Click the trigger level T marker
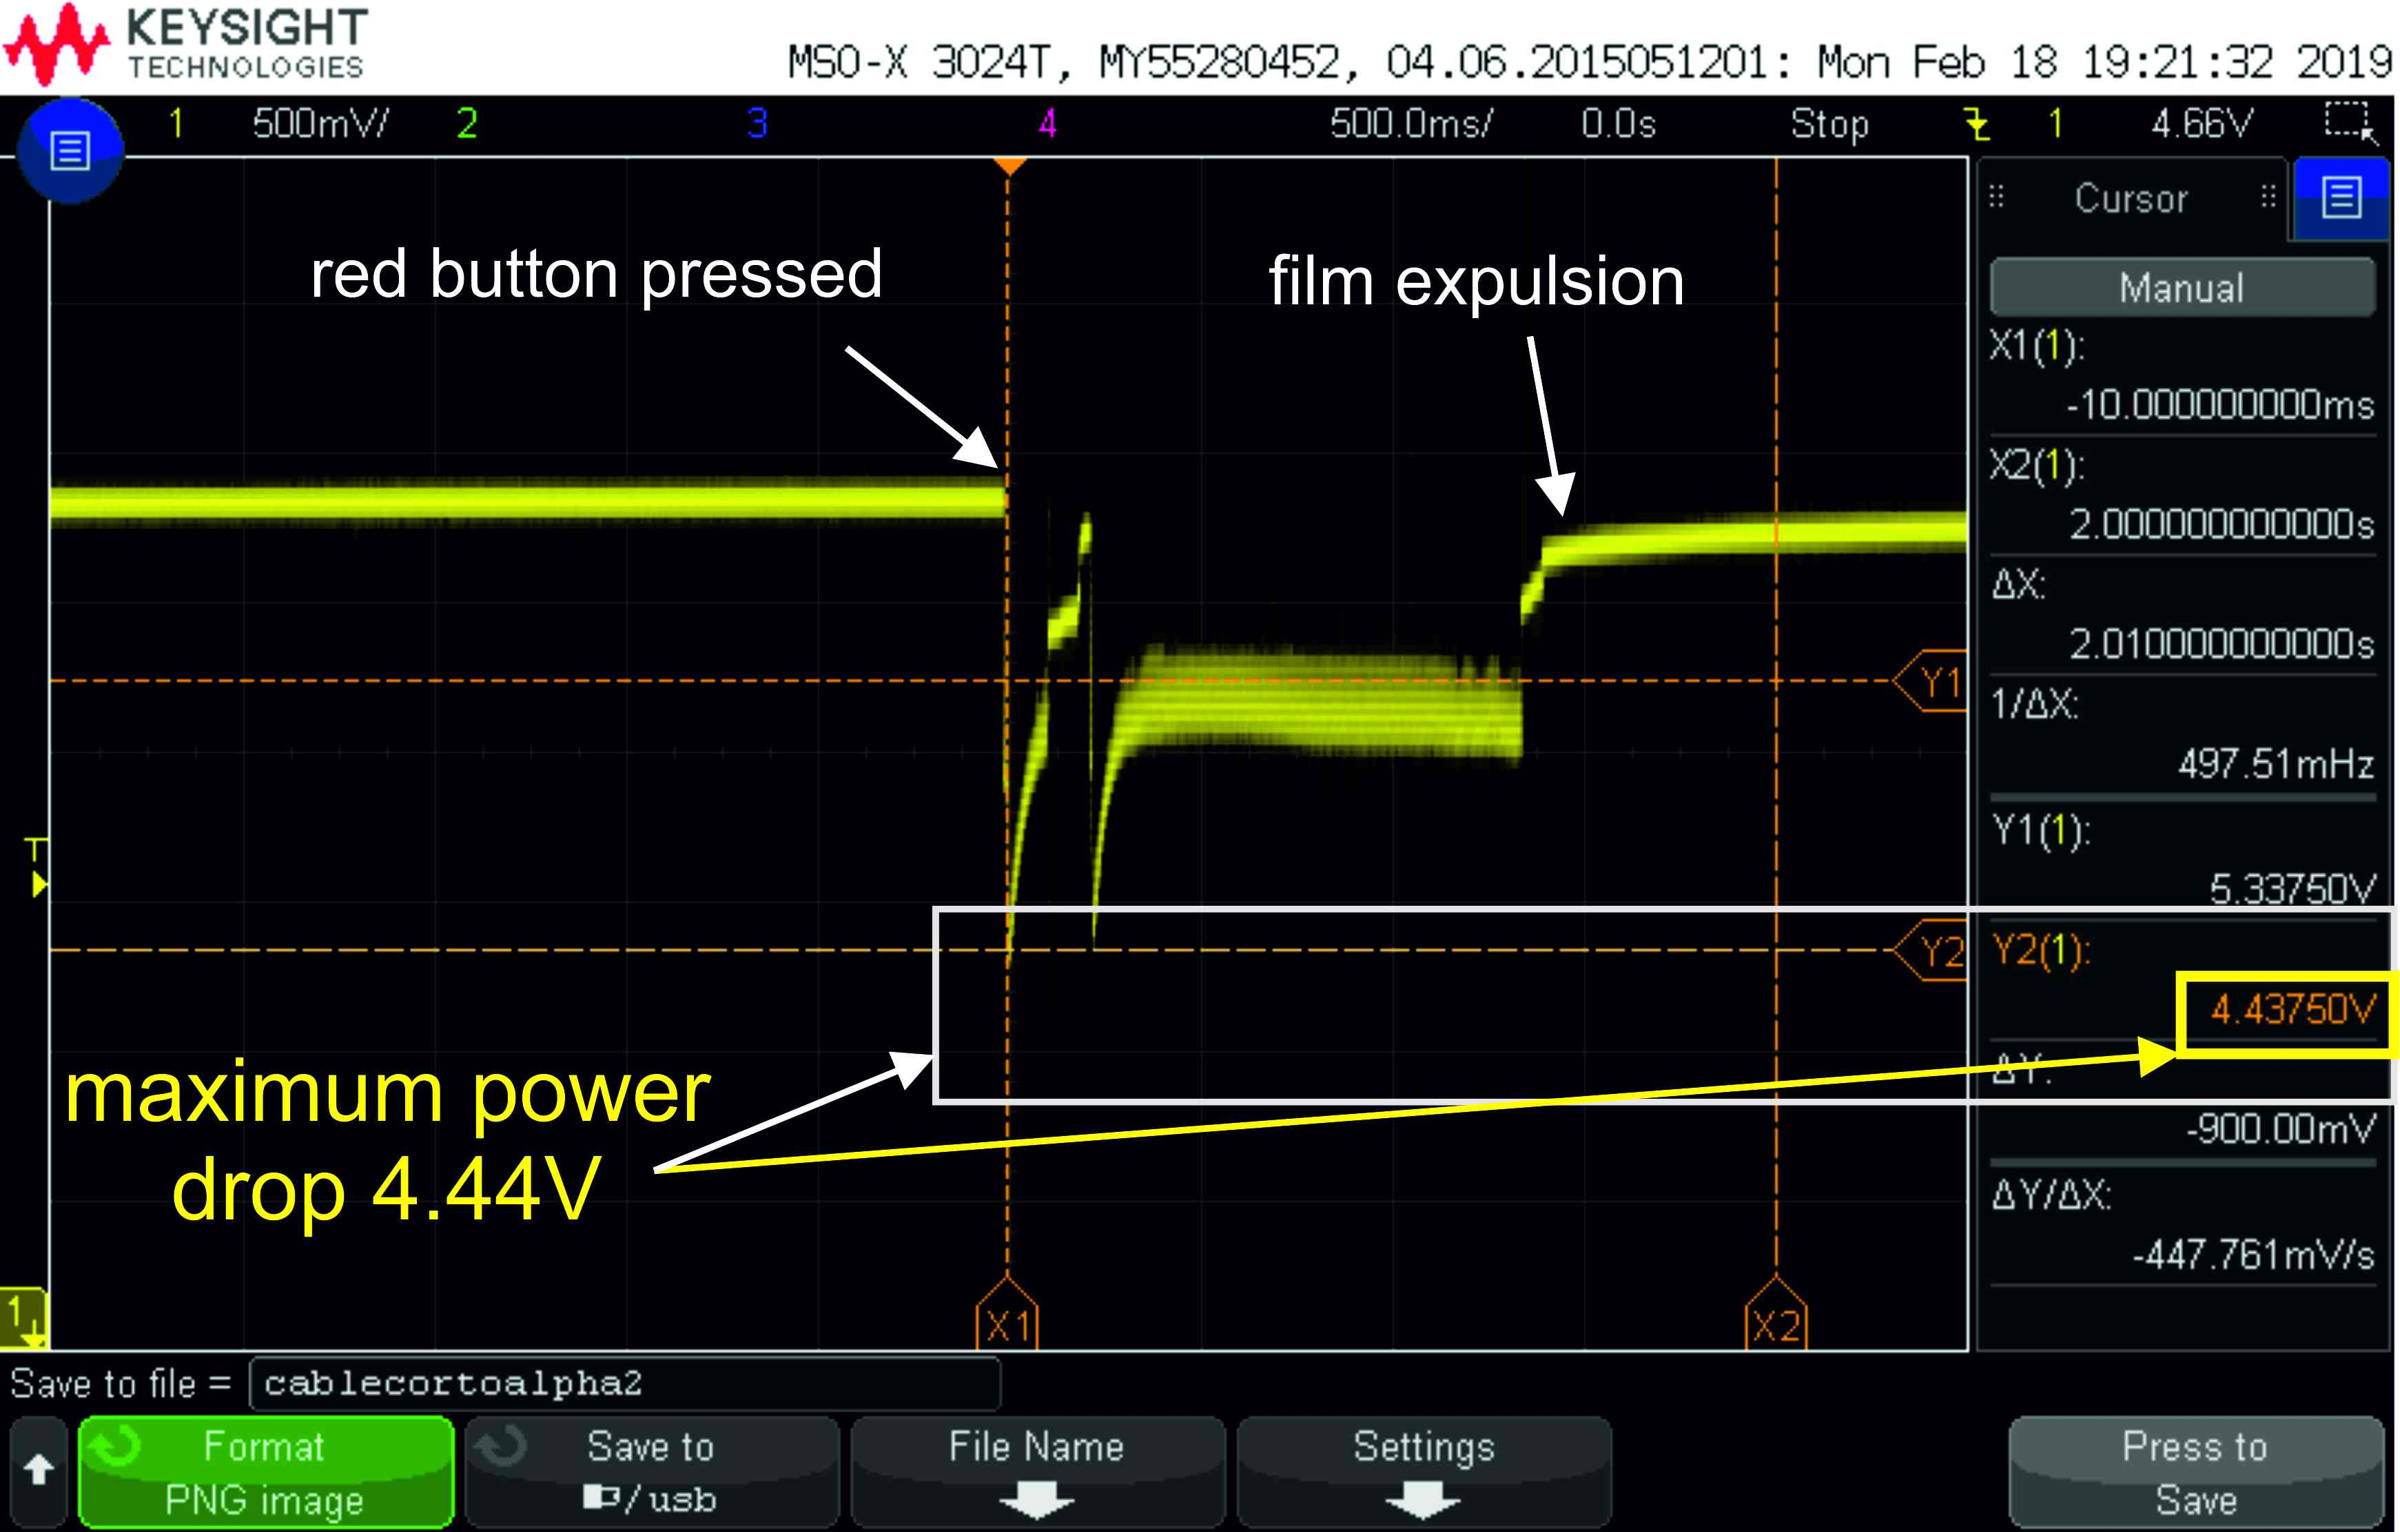This screenshot has height=1532, width=2400. pos(37,867)
